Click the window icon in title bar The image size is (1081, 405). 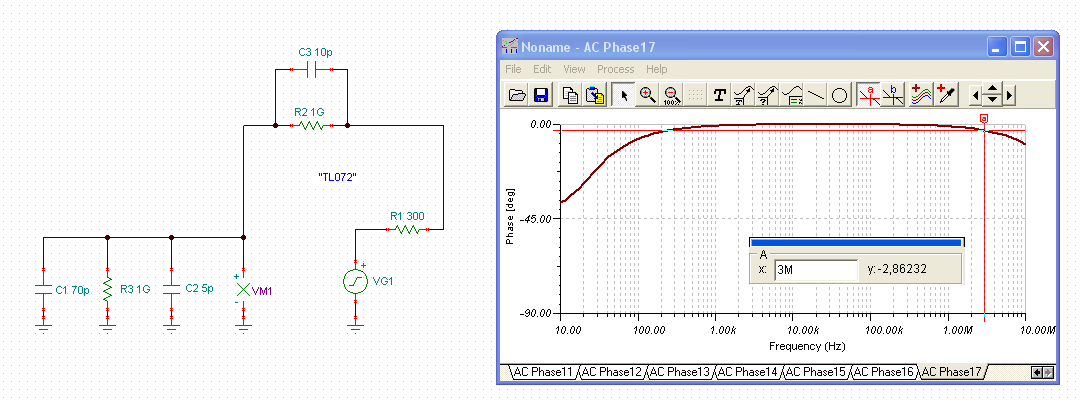[x=510, y=47]
